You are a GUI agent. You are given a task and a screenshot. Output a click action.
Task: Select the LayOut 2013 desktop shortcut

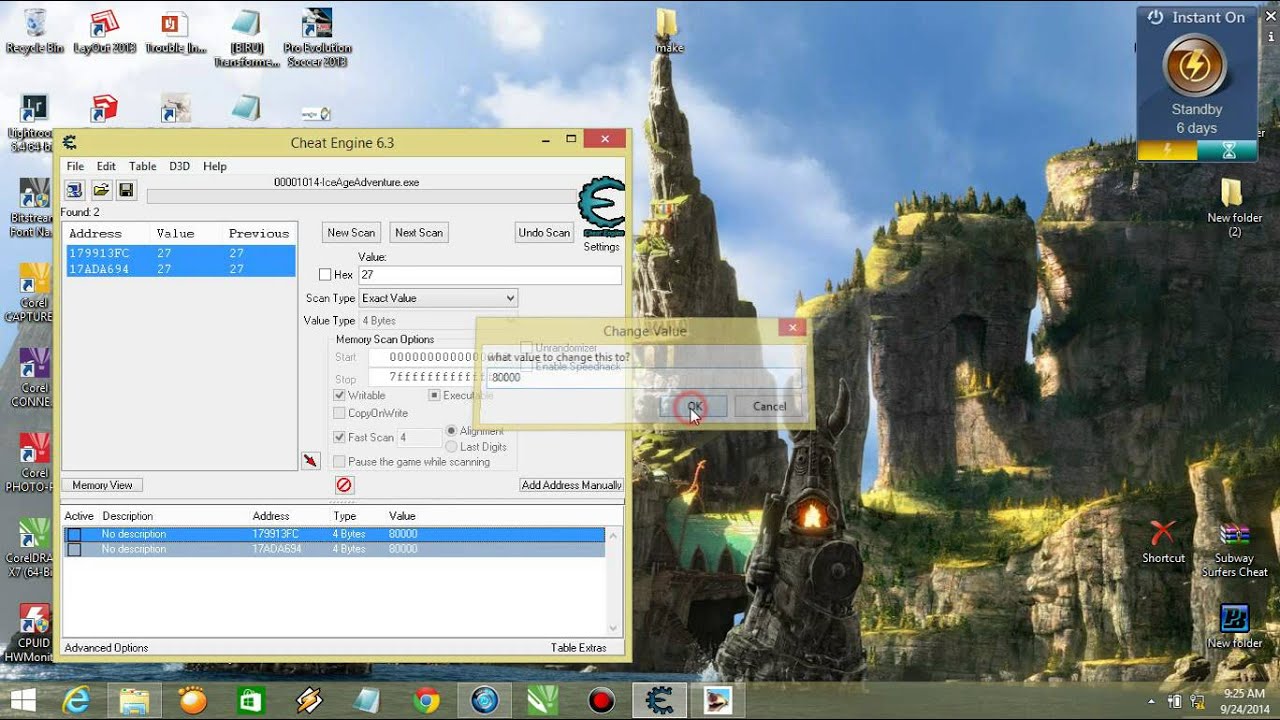pos(105,31)
